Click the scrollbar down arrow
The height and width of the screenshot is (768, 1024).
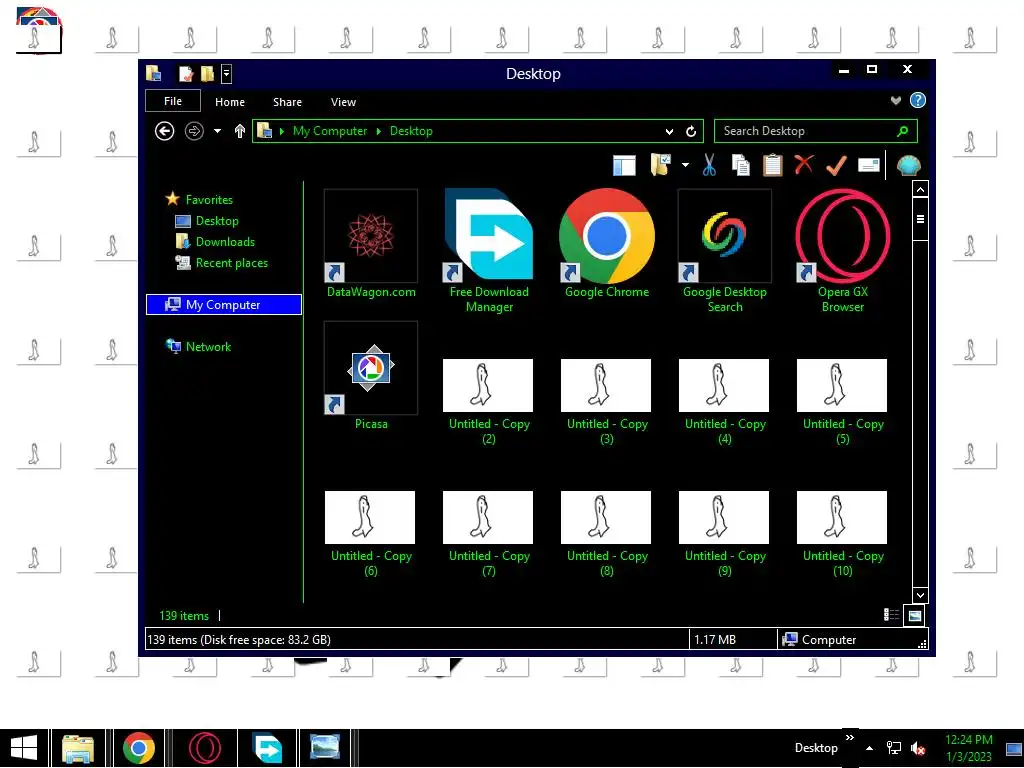point(920,595)
